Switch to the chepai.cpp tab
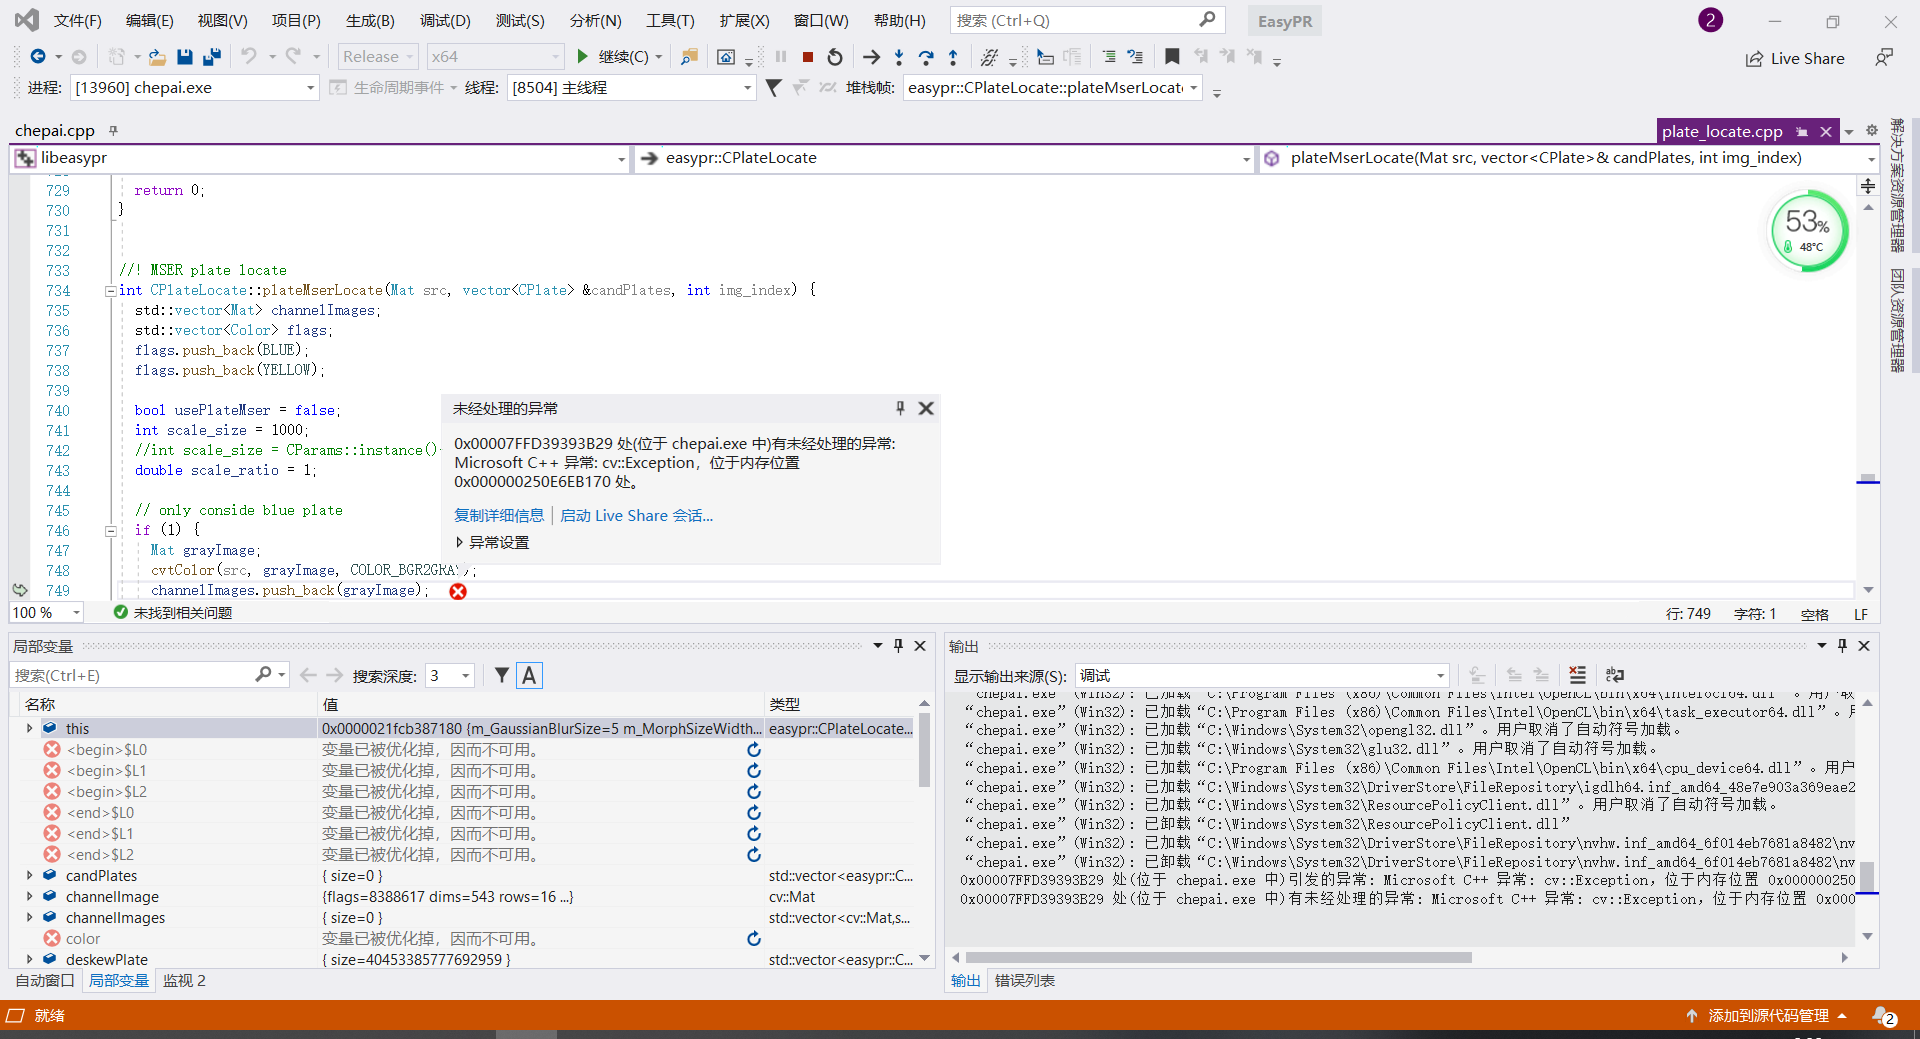Screen dimensions: 1920x1039 pos(55,131)
